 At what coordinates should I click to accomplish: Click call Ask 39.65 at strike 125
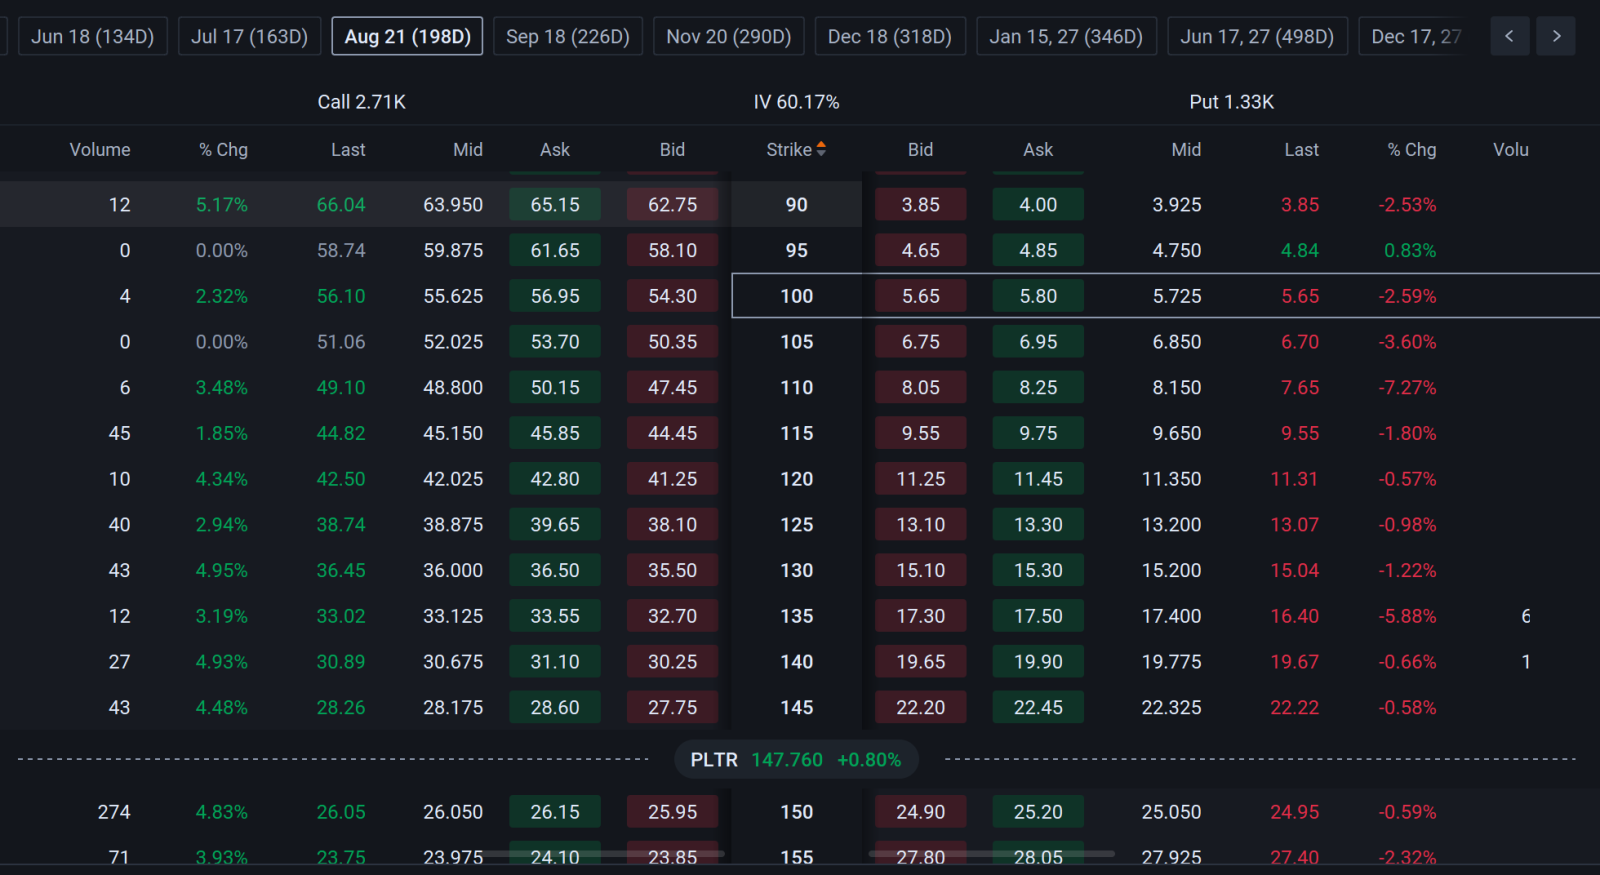(x=555, y=524)
